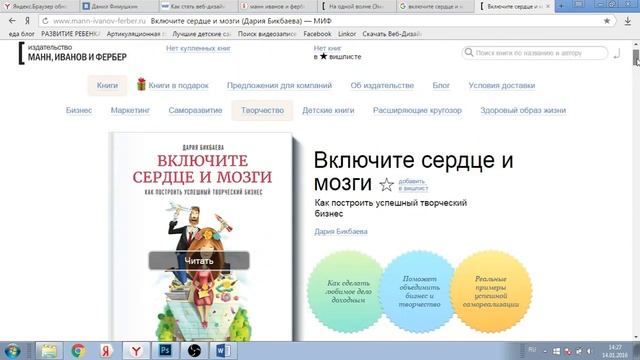Select the Саморазвитие category
Image resolution: width=640 pixels, height=360 pixels.
pos(195,110)
